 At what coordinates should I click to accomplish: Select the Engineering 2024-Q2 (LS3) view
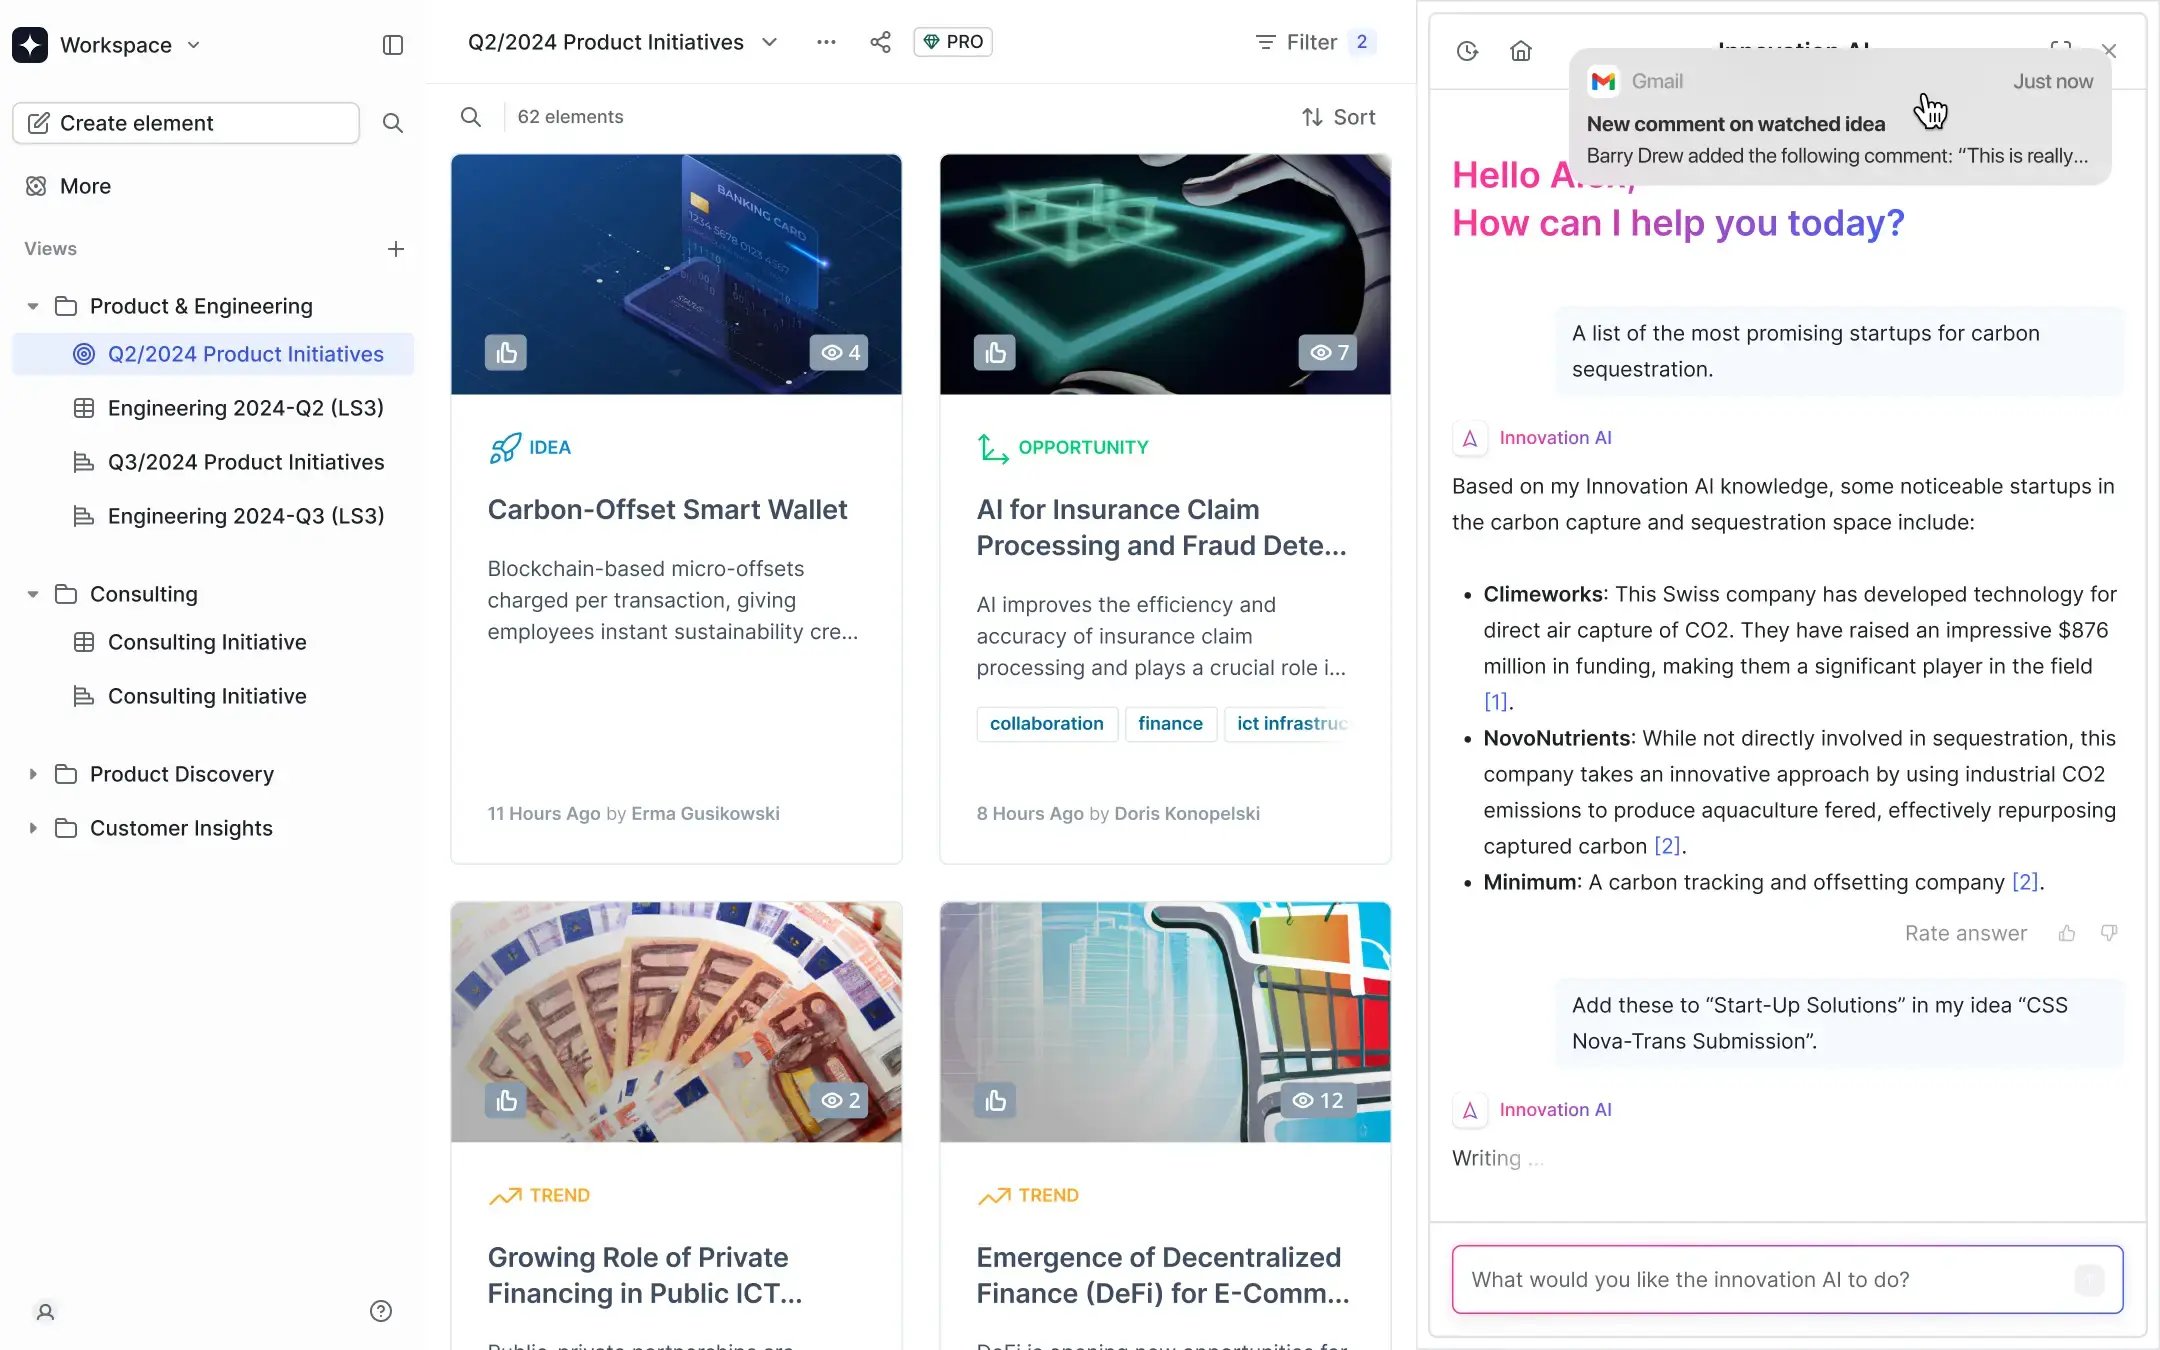click(246, 408)
